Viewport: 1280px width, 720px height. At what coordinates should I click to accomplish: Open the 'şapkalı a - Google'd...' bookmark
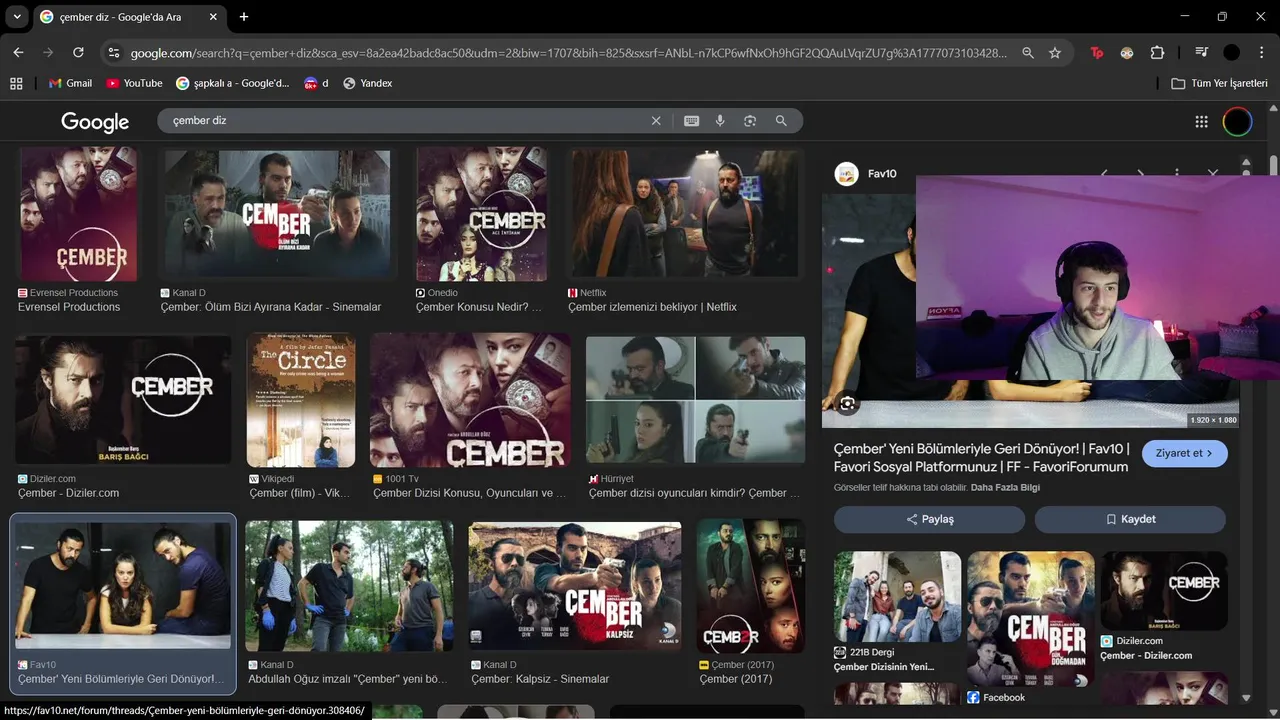coord(232,83)
